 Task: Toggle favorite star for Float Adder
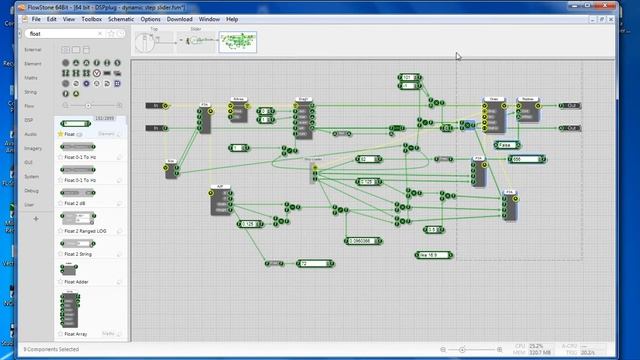pyautogui.click(x=60, y=282)
